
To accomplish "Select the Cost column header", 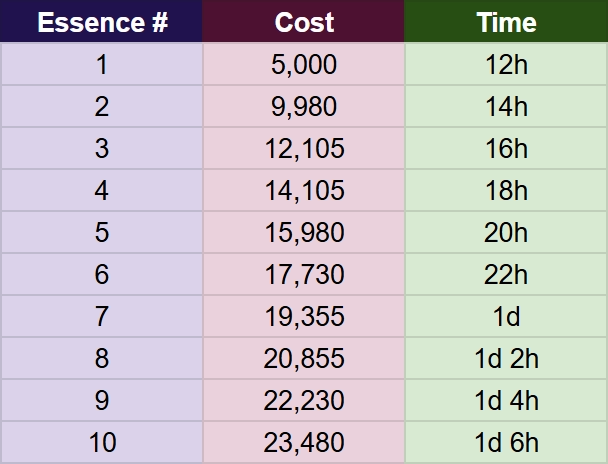I will [x=304, y=21].
